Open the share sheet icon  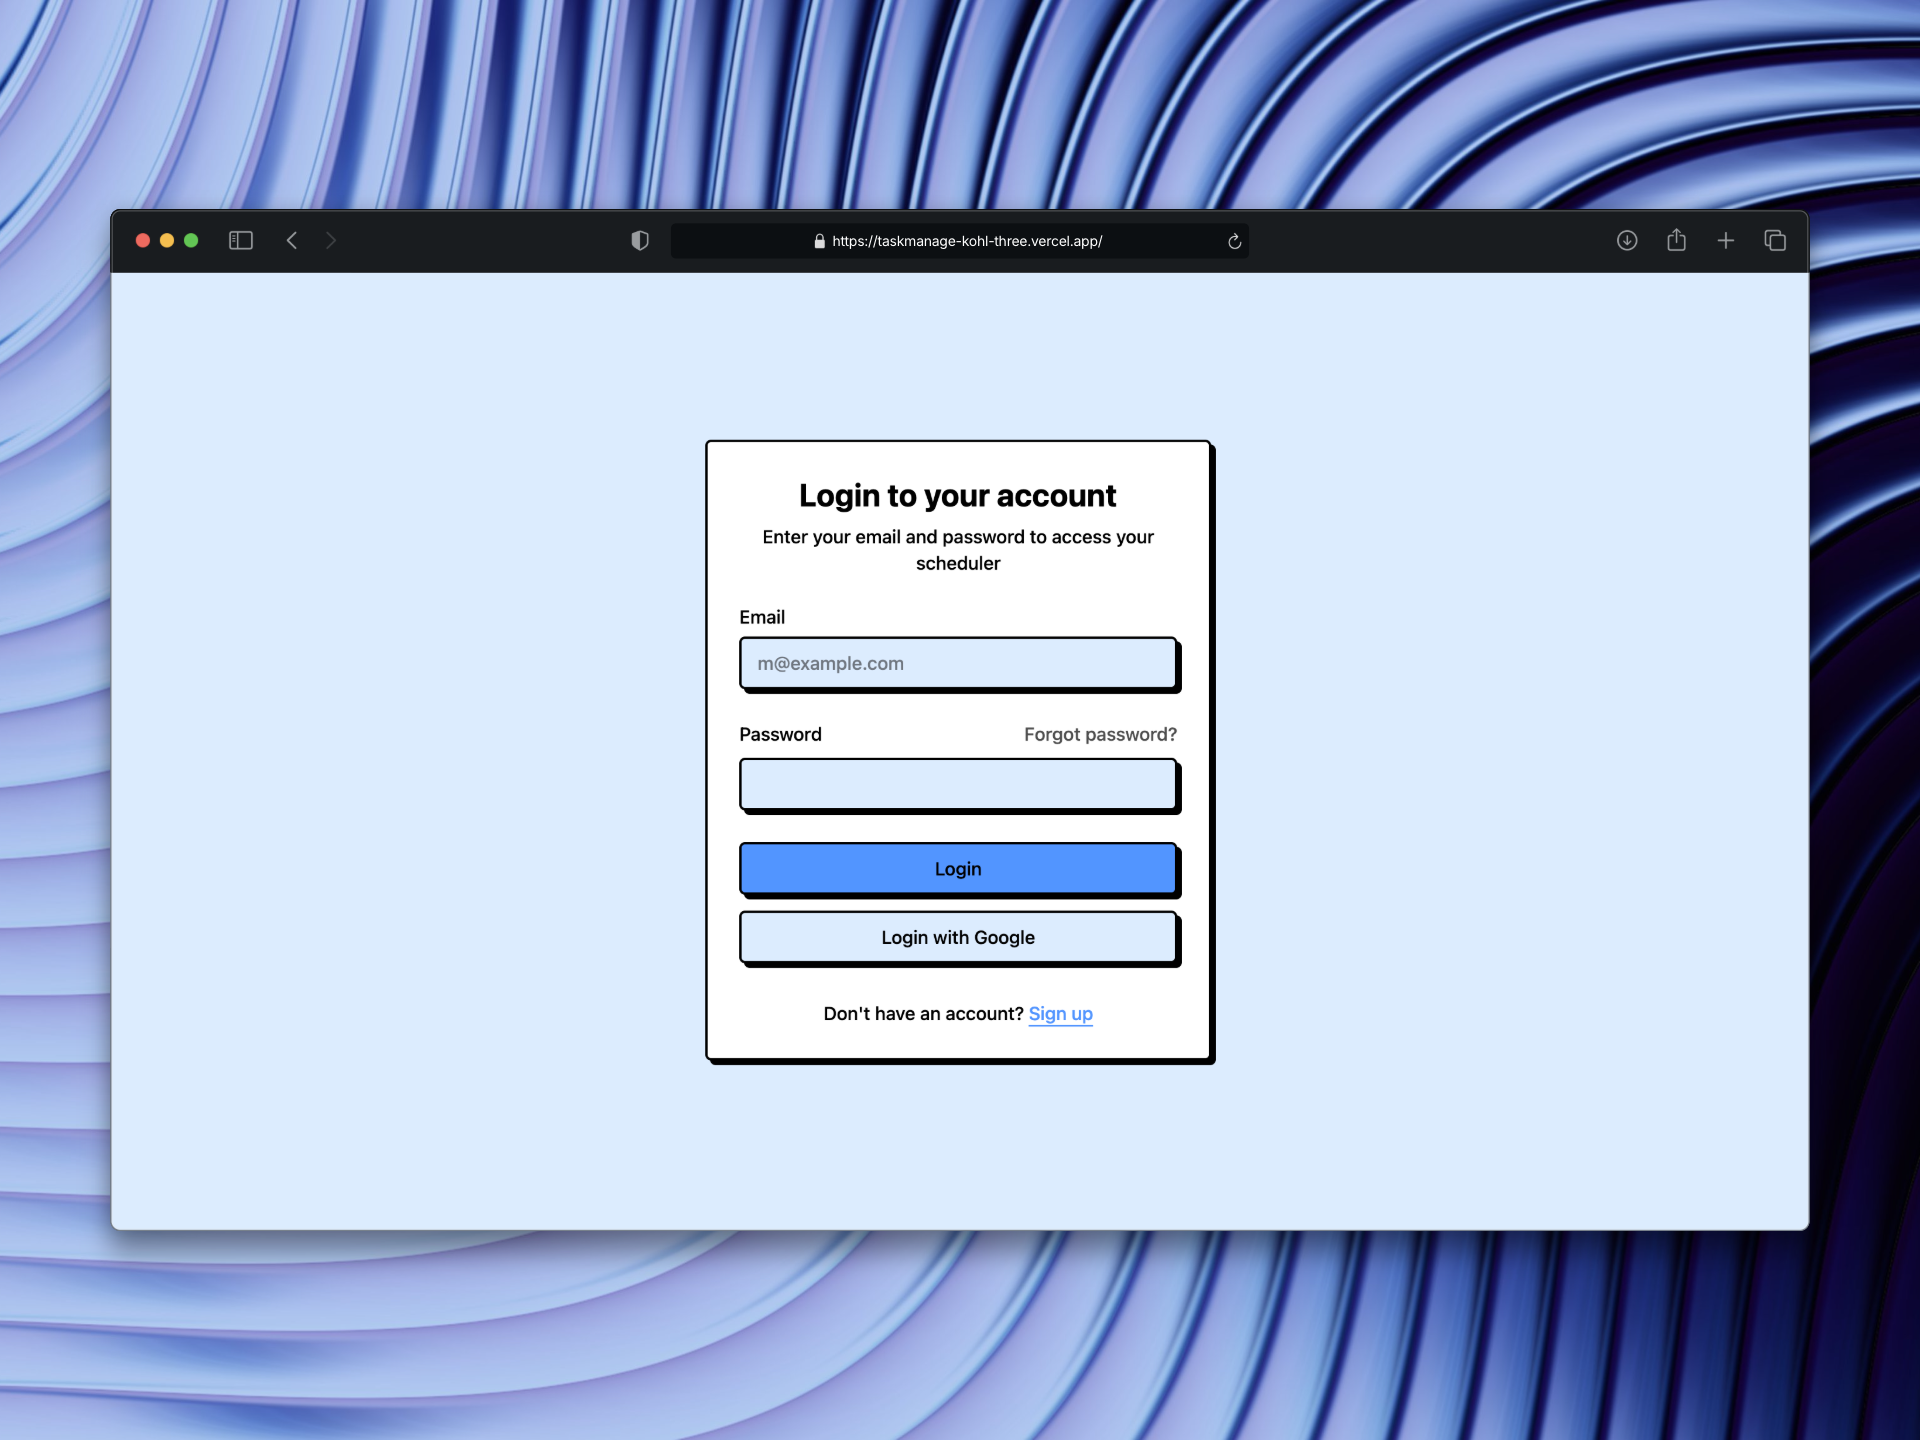click(x=1677, y=240)
